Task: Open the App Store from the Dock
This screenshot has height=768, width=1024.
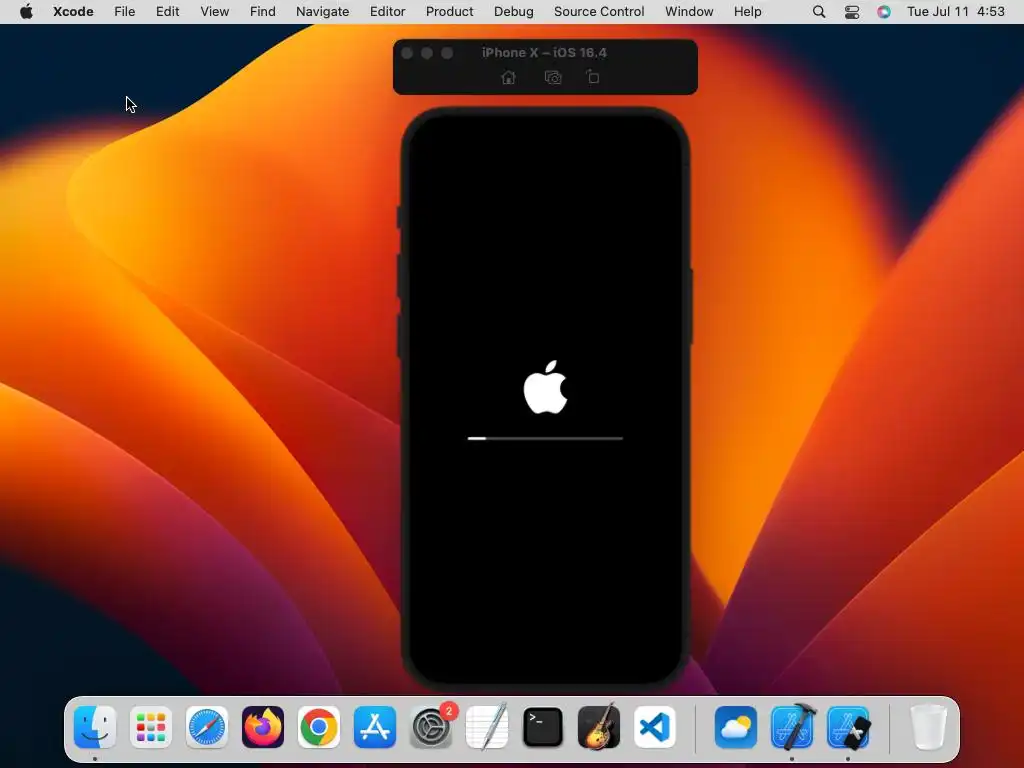Action: click(x=375, y=727)
